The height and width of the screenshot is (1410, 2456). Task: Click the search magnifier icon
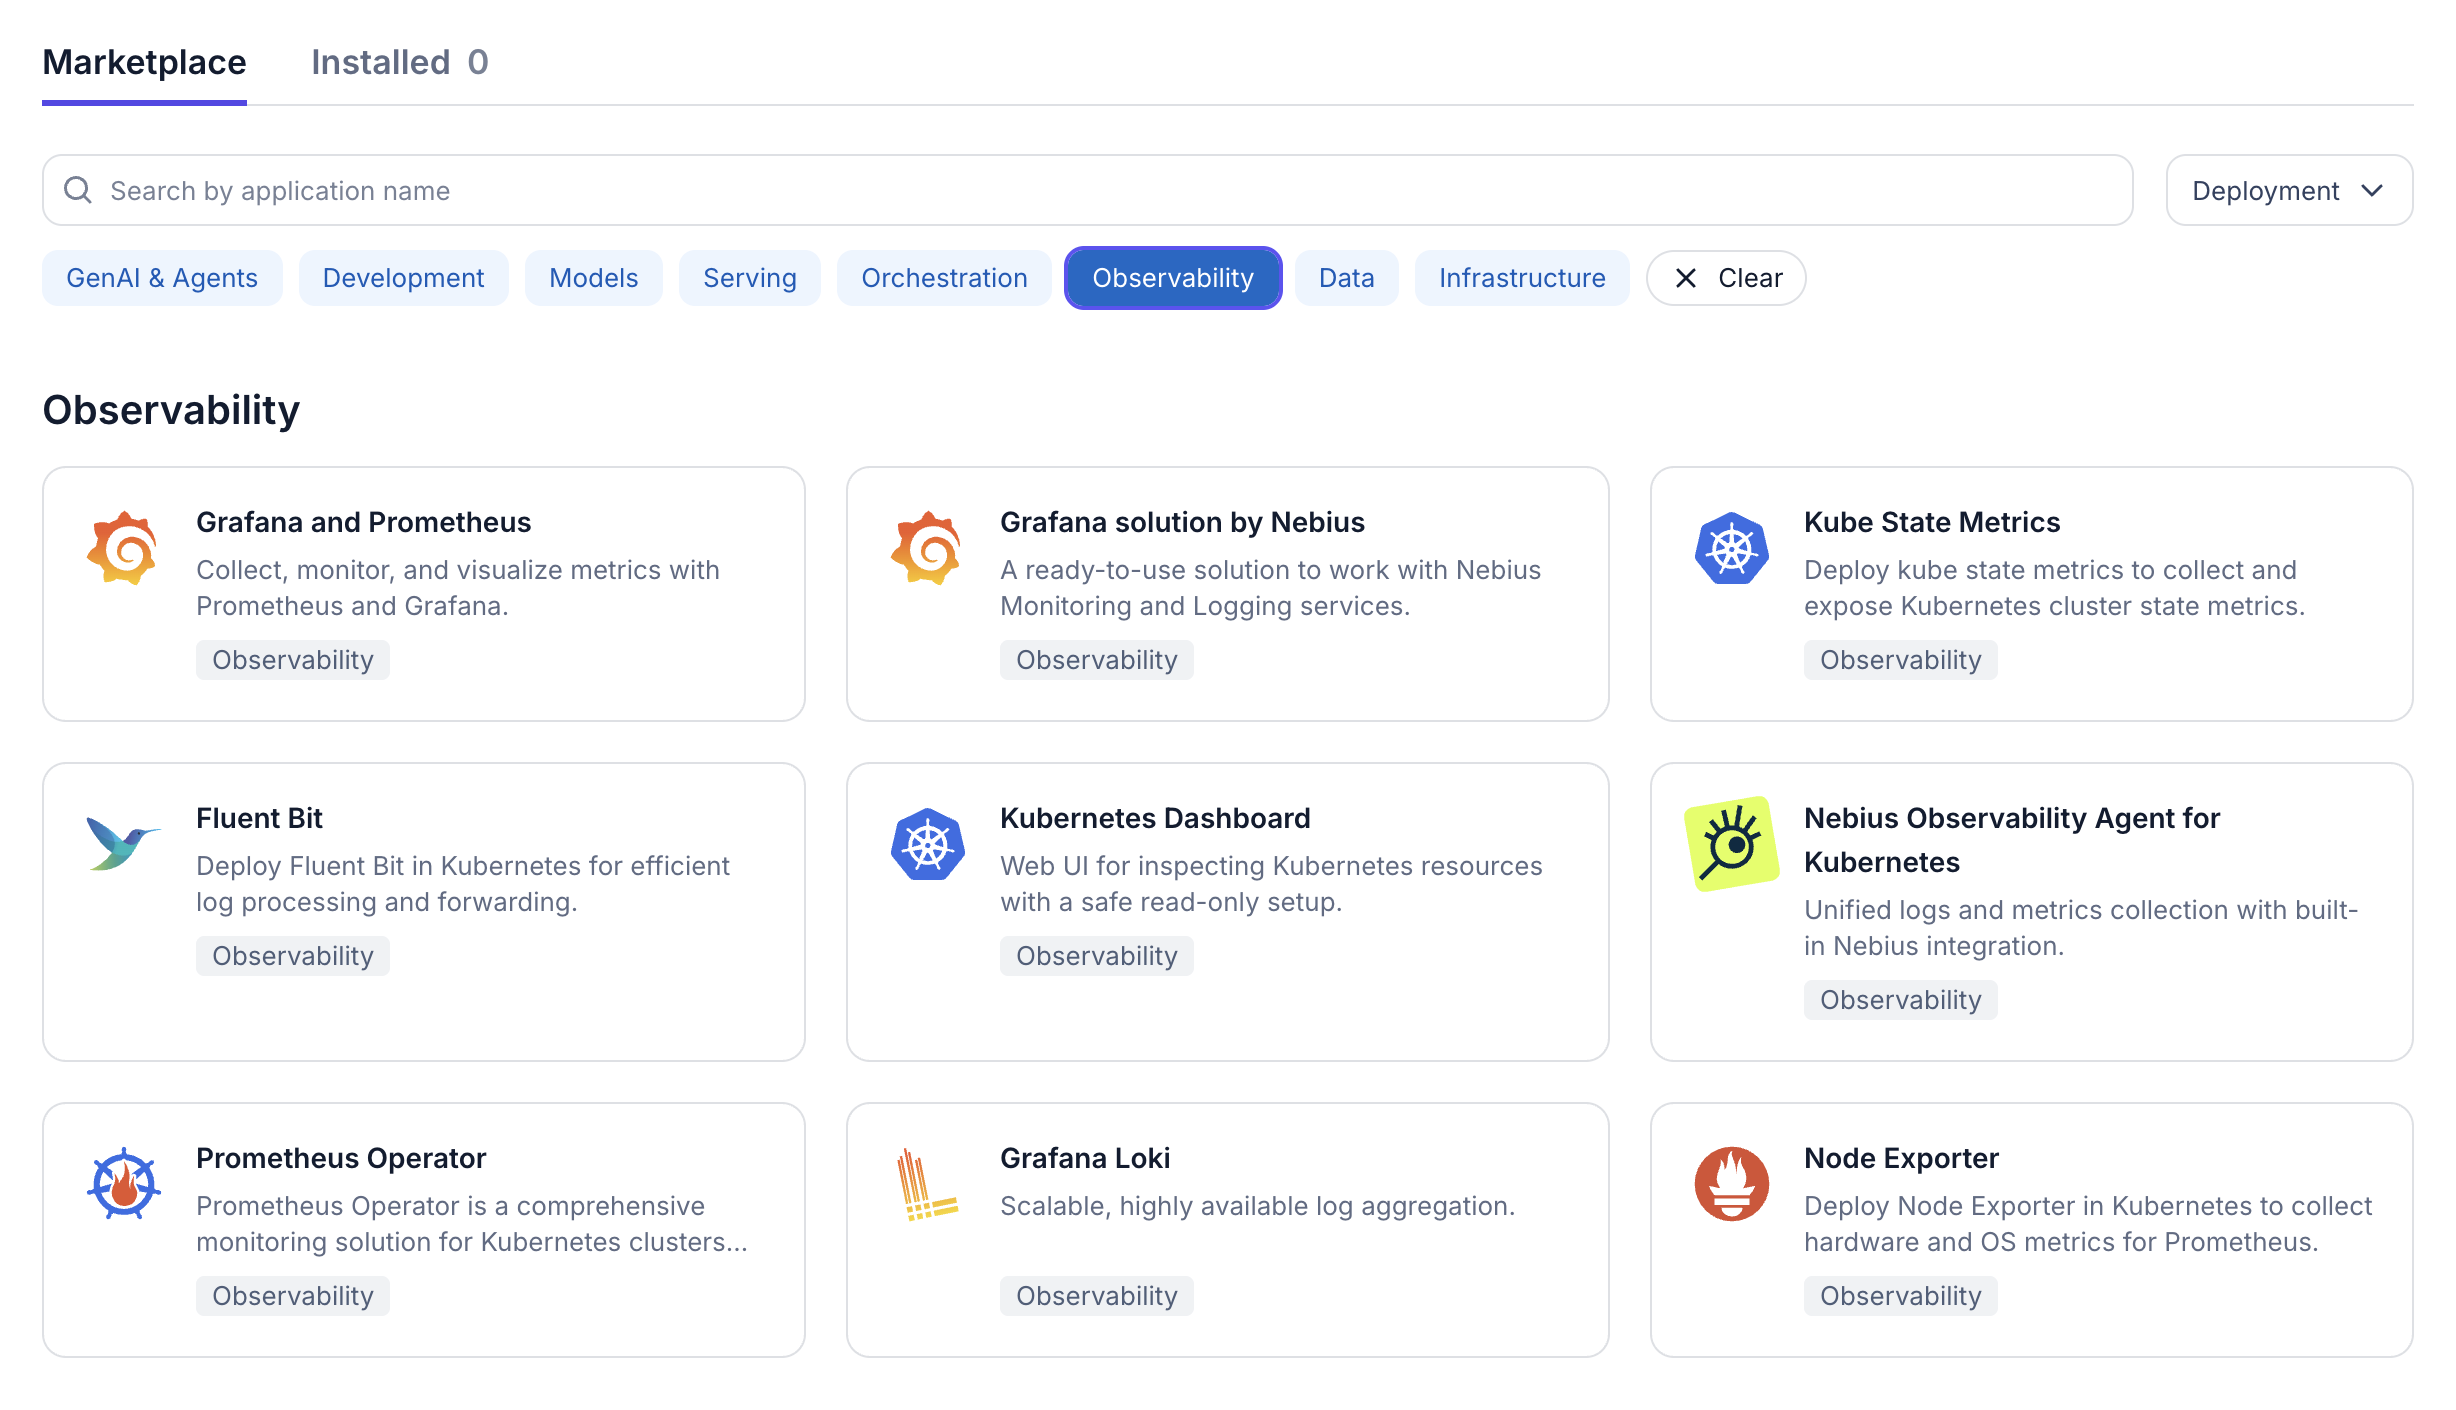click(x=78, y=189)
